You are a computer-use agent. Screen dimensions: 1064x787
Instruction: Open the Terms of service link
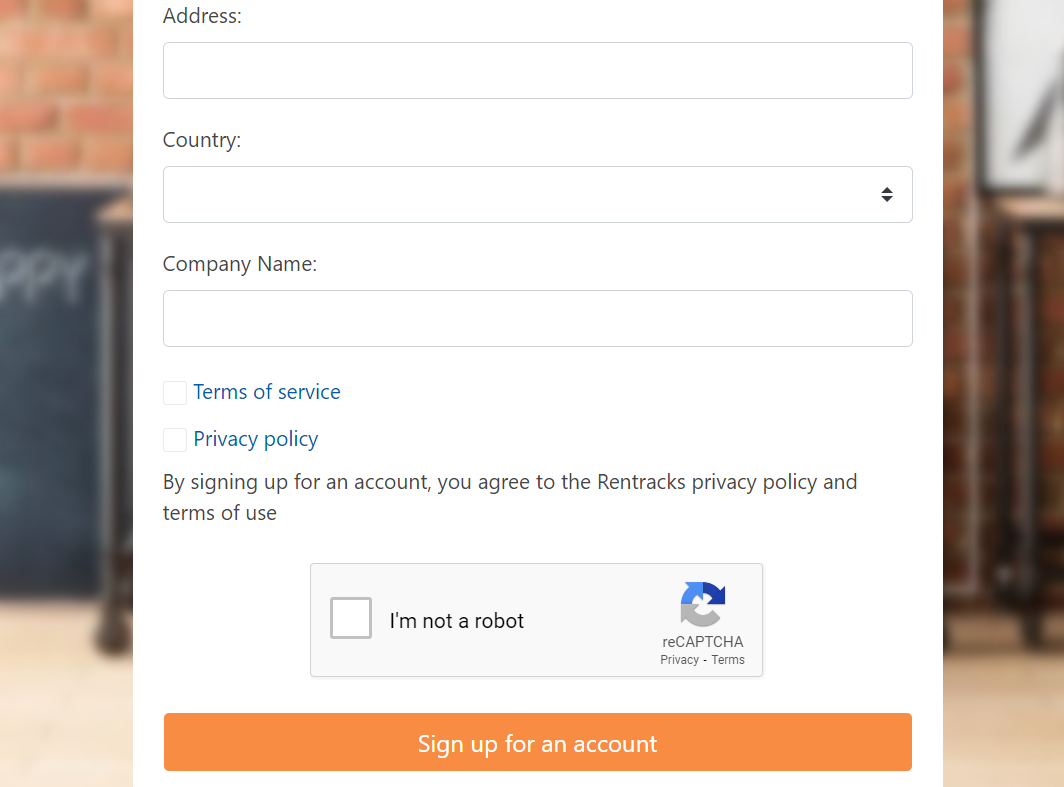click(x=267, y=391)
